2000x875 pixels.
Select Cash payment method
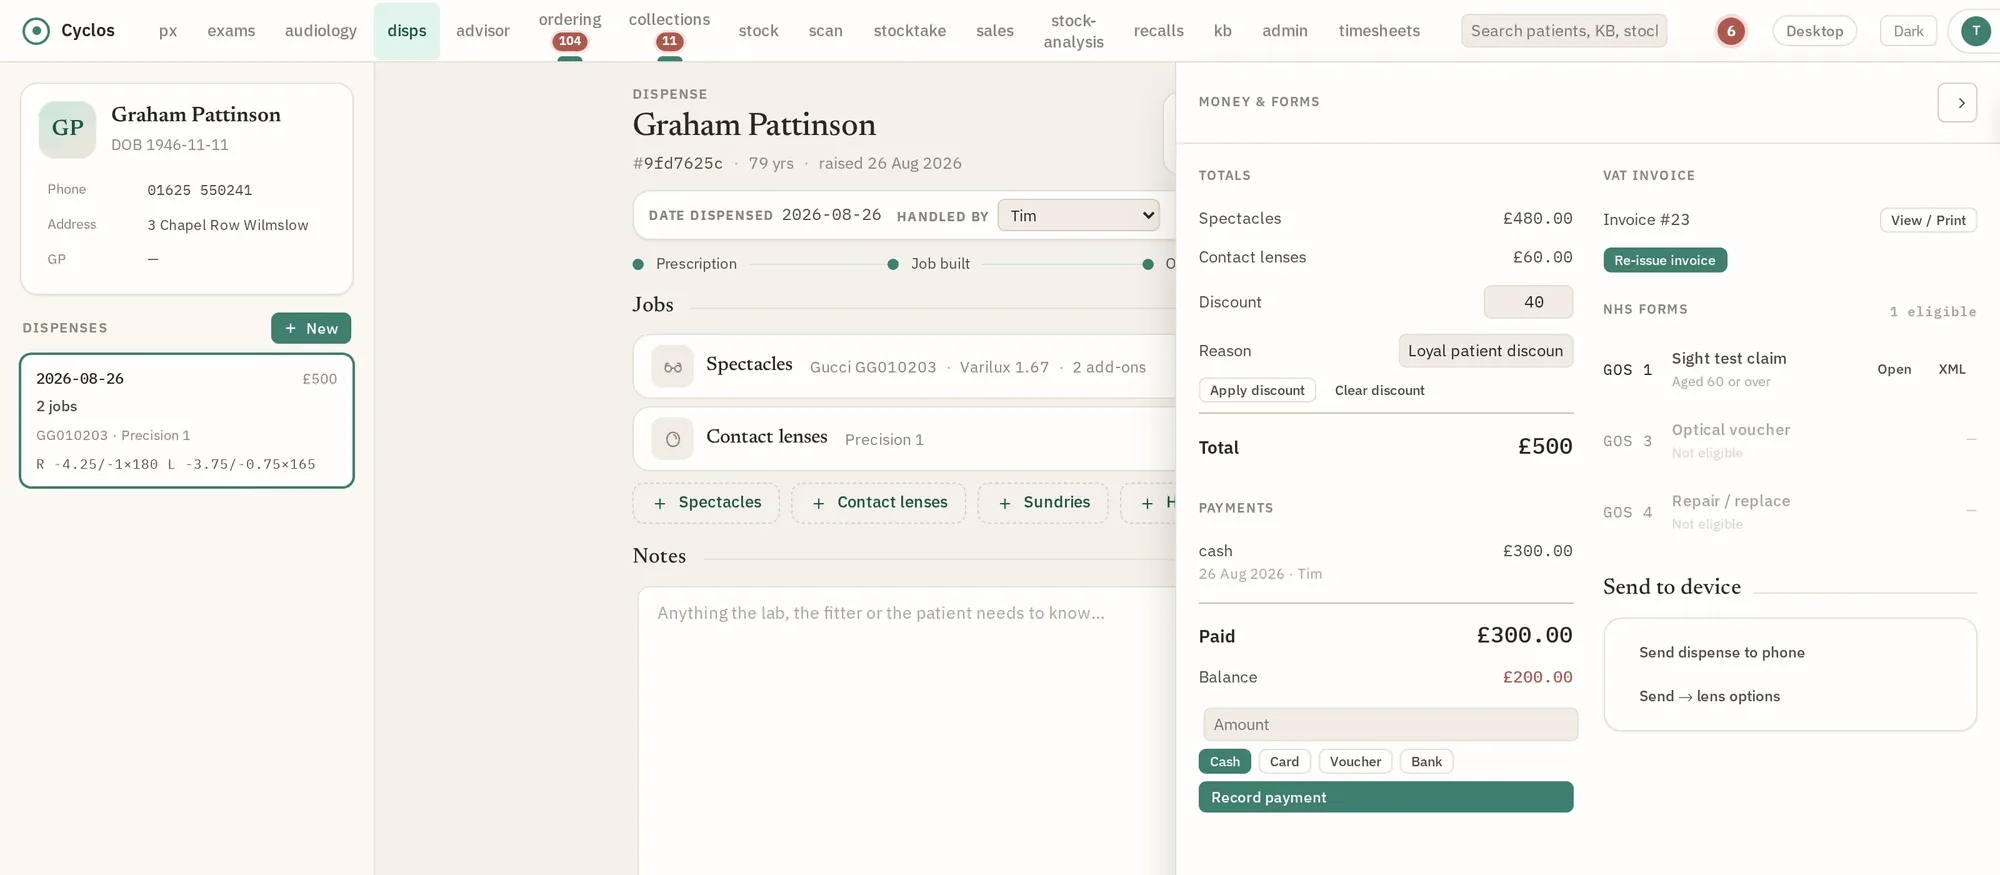click(1224, 761)
